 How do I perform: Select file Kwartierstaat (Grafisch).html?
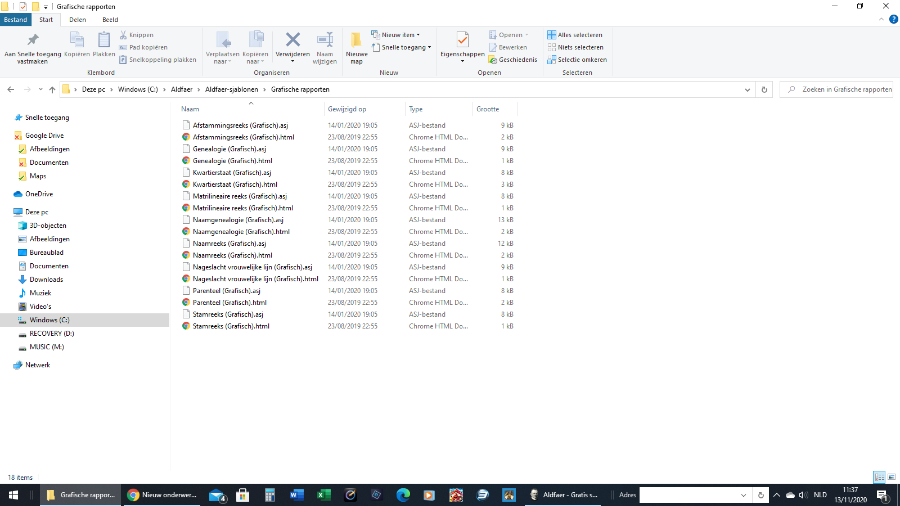(235, 184)
